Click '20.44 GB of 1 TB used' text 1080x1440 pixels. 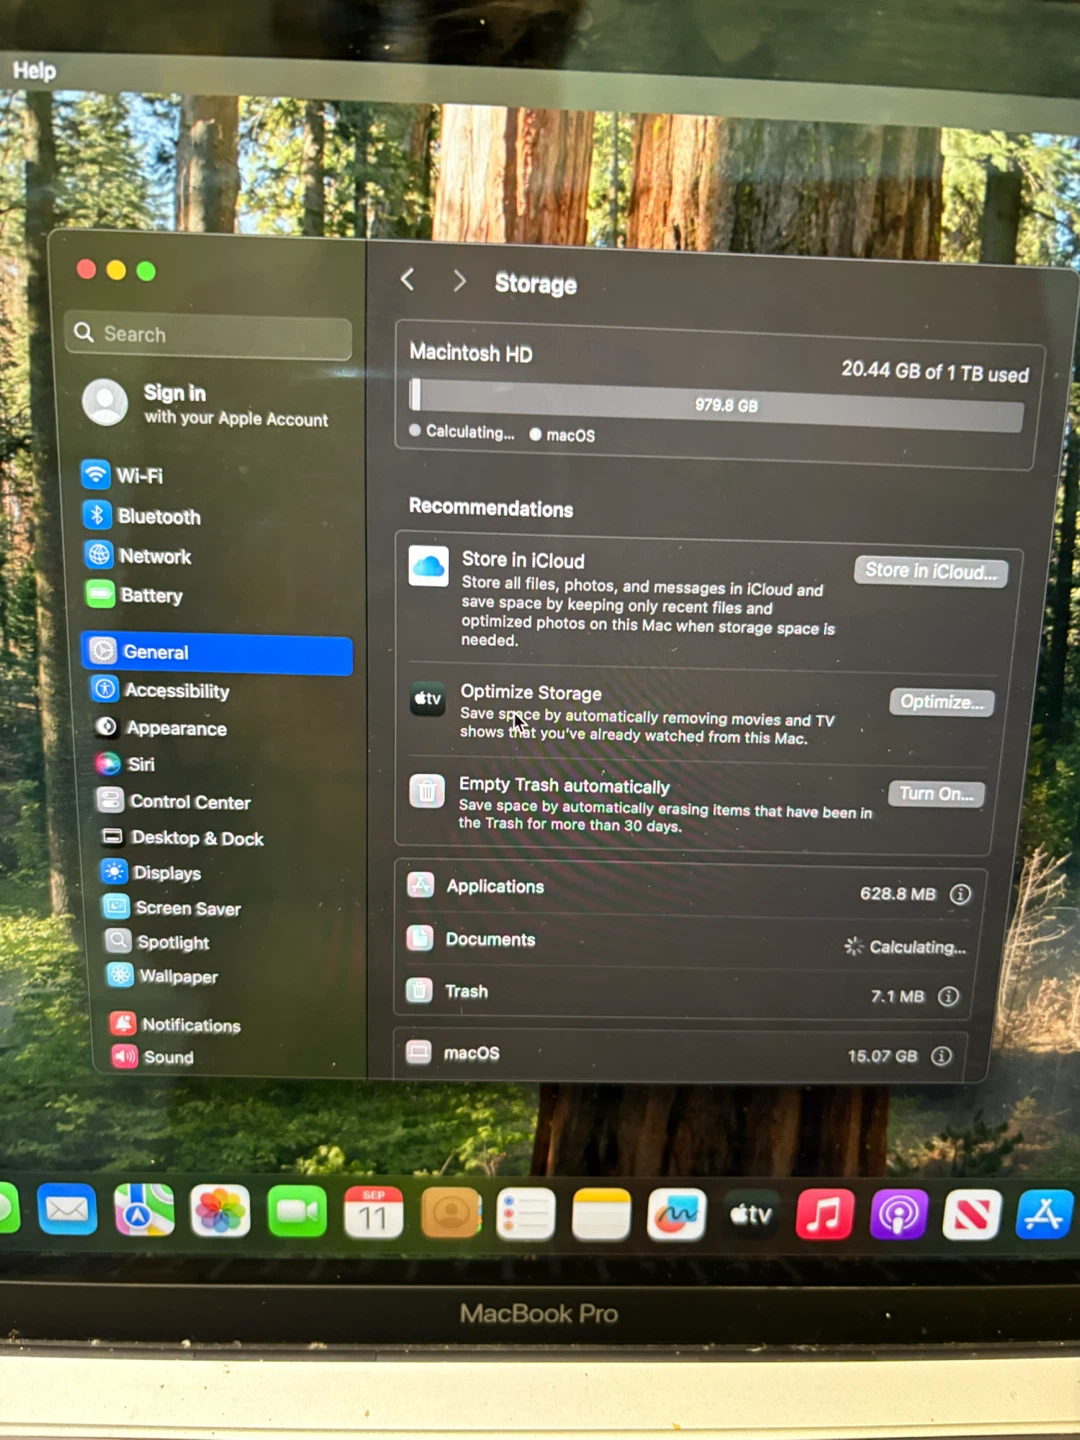point(935,372)
